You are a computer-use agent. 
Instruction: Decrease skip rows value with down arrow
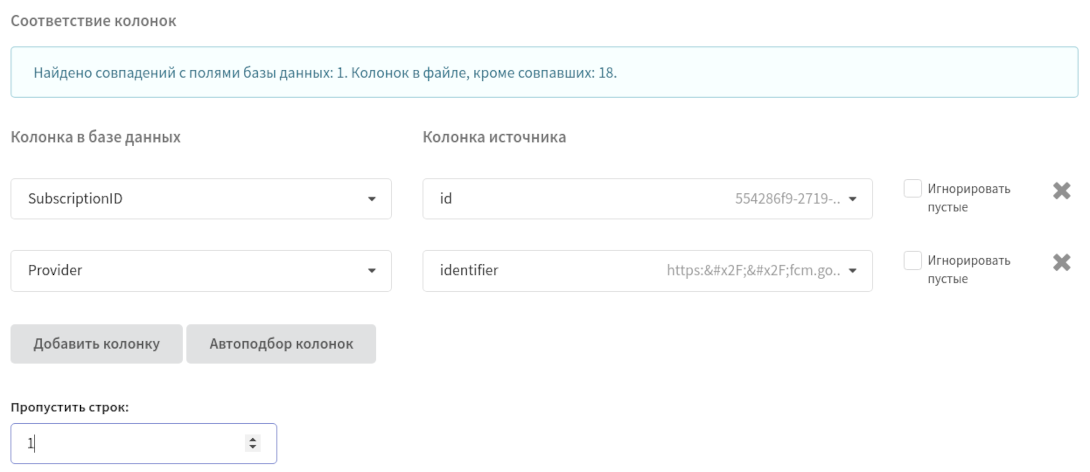tap(253, 446)
